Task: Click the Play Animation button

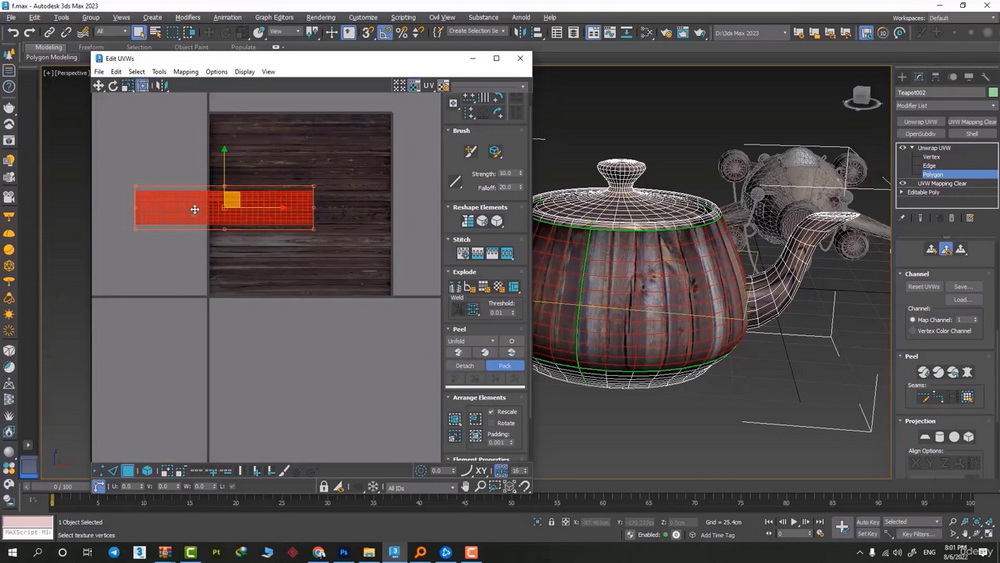Action: click(794, 522)
